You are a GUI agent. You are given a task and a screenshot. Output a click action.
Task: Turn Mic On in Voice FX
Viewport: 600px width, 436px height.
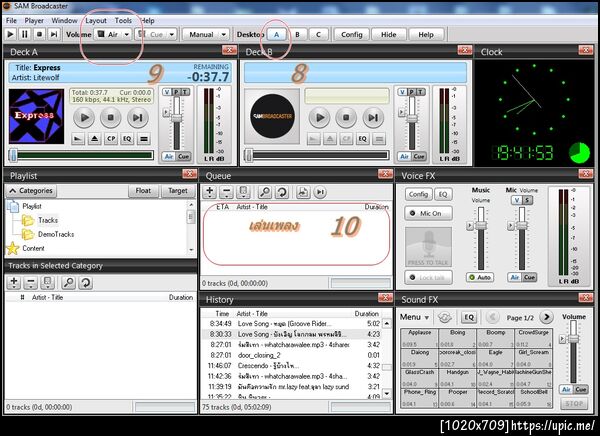(428, 213)
